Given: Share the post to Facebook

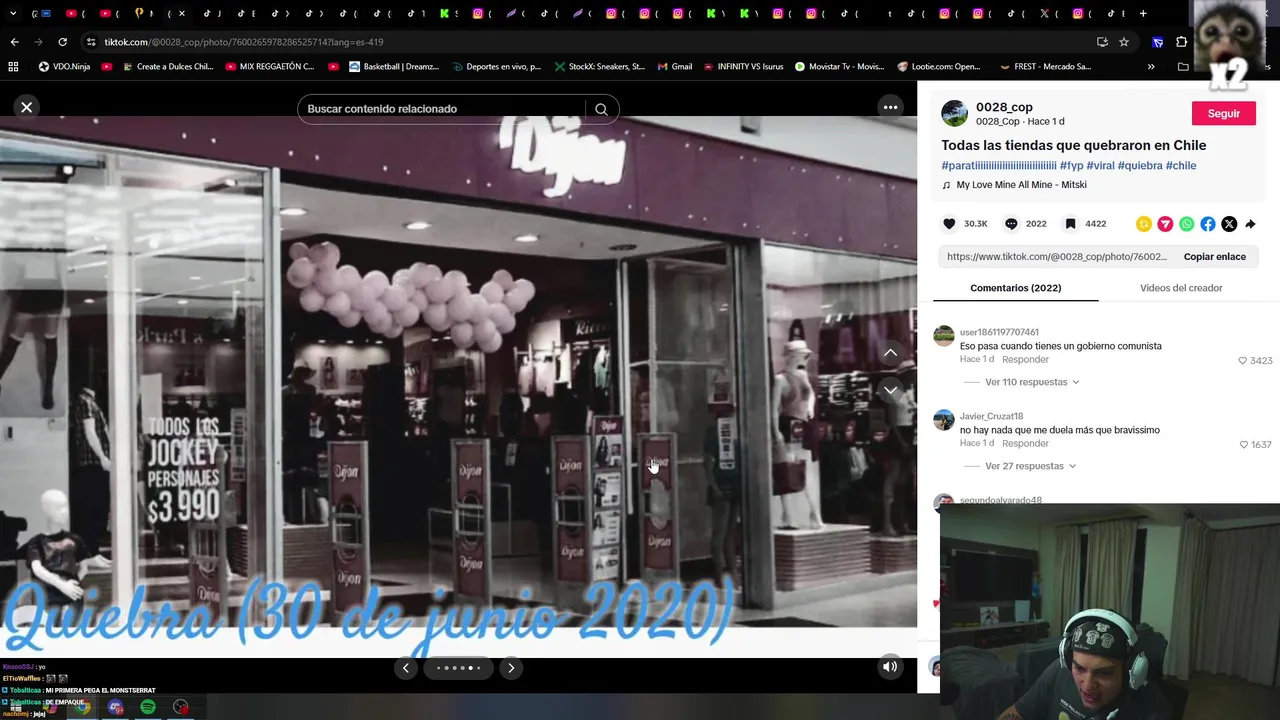Looking at the screenshot, I should click(x=1208, y=224).
